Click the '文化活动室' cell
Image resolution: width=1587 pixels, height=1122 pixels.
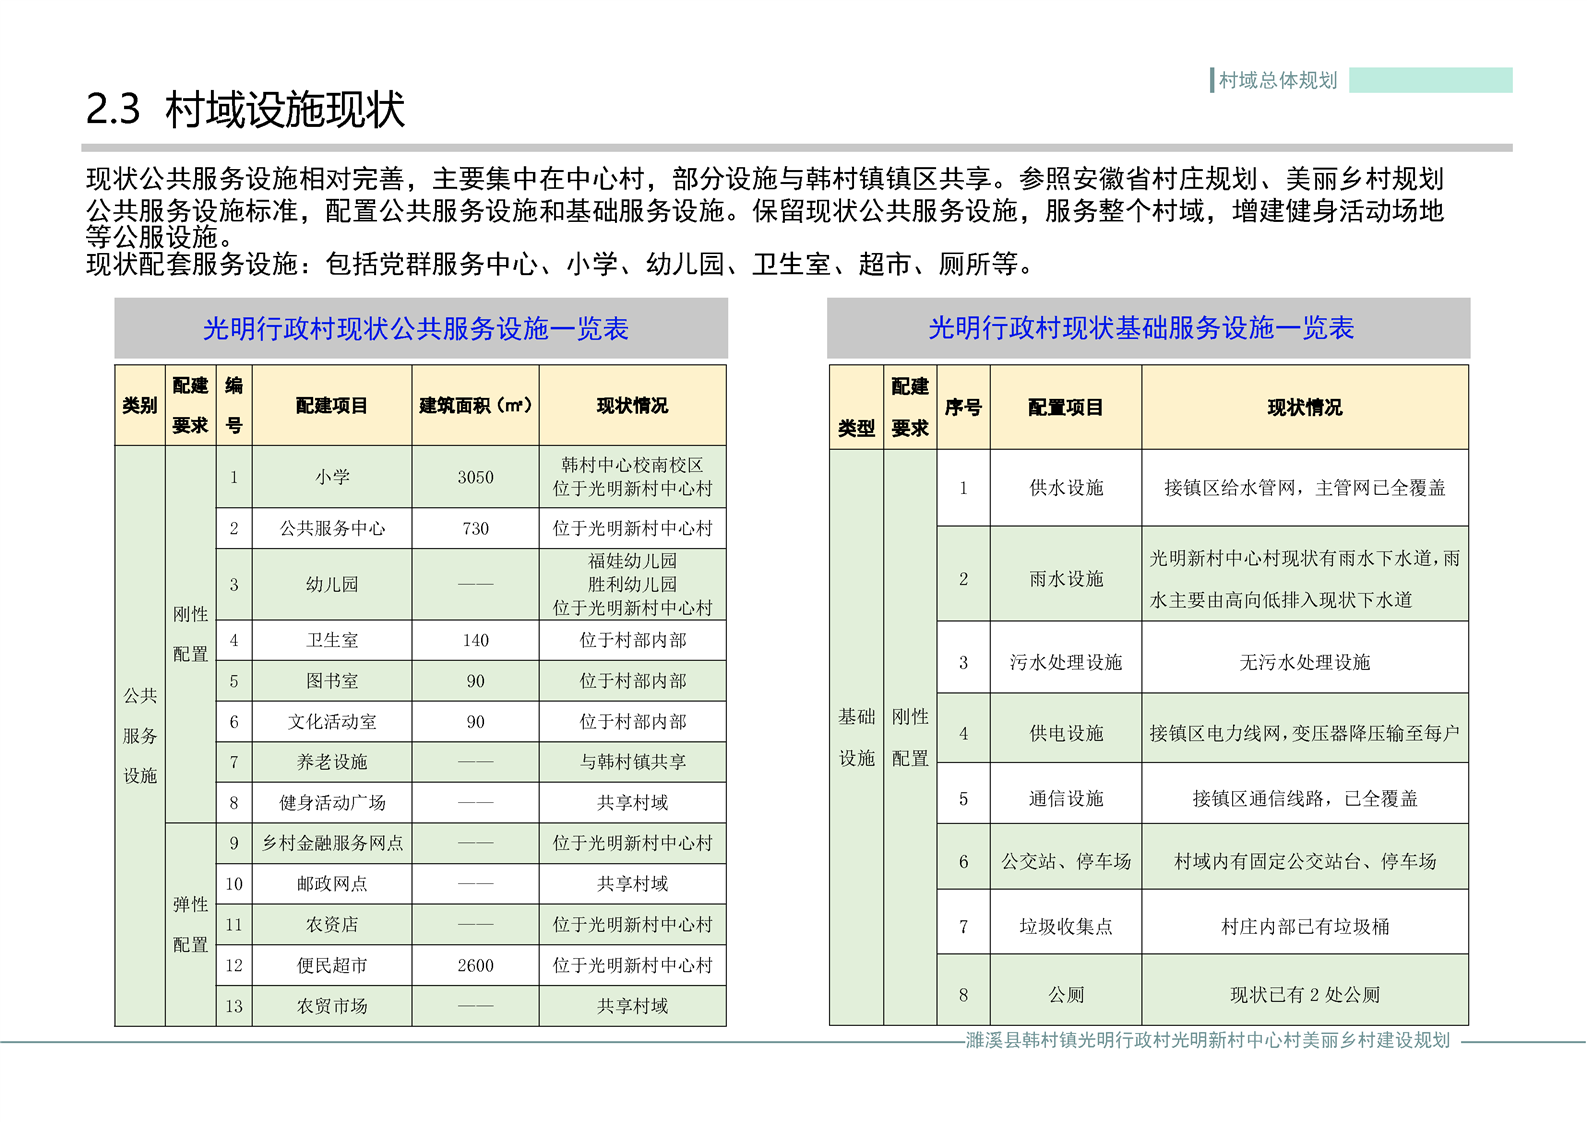click(x=332, y=721)
